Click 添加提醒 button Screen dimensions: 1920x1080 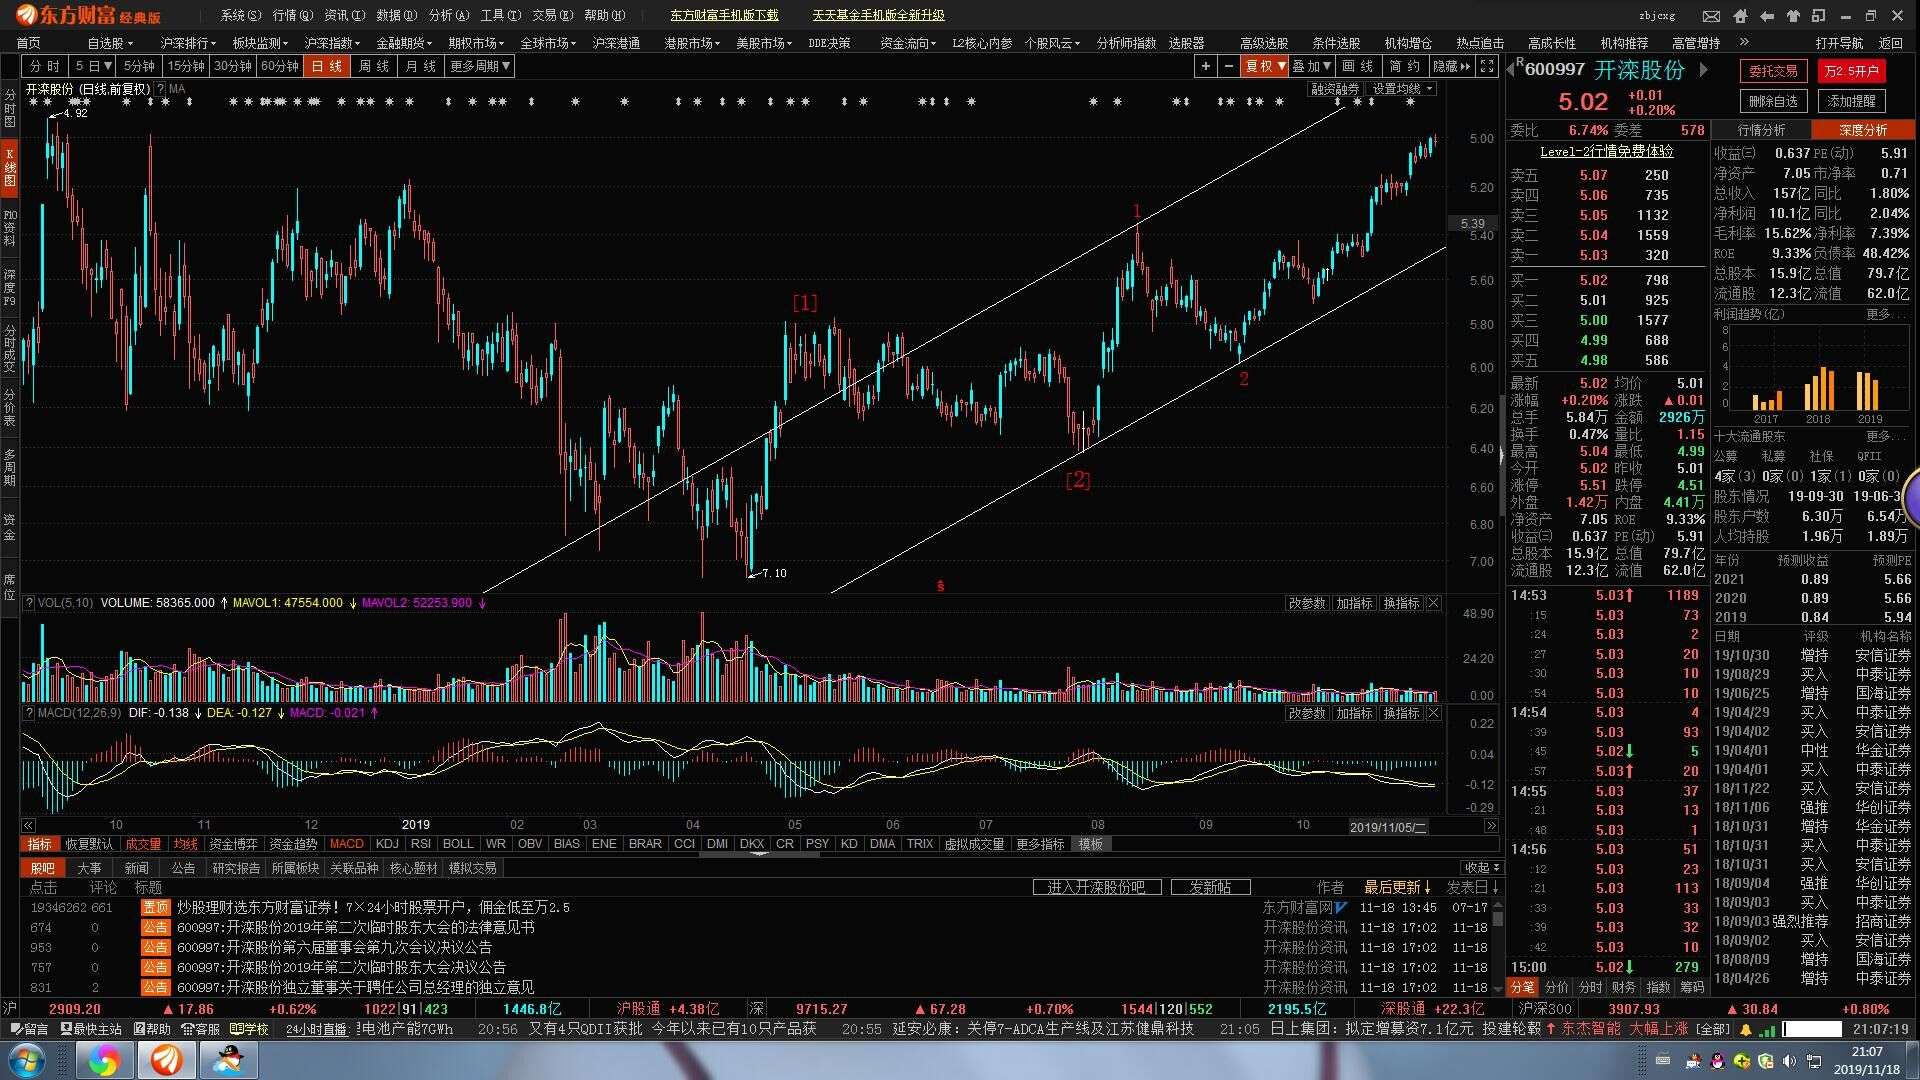(1851, 101)
